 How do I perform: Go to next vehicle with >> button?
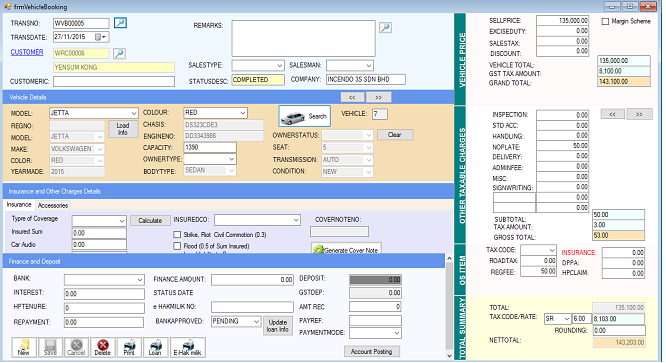pyautogui.click(x=378, y=97)
